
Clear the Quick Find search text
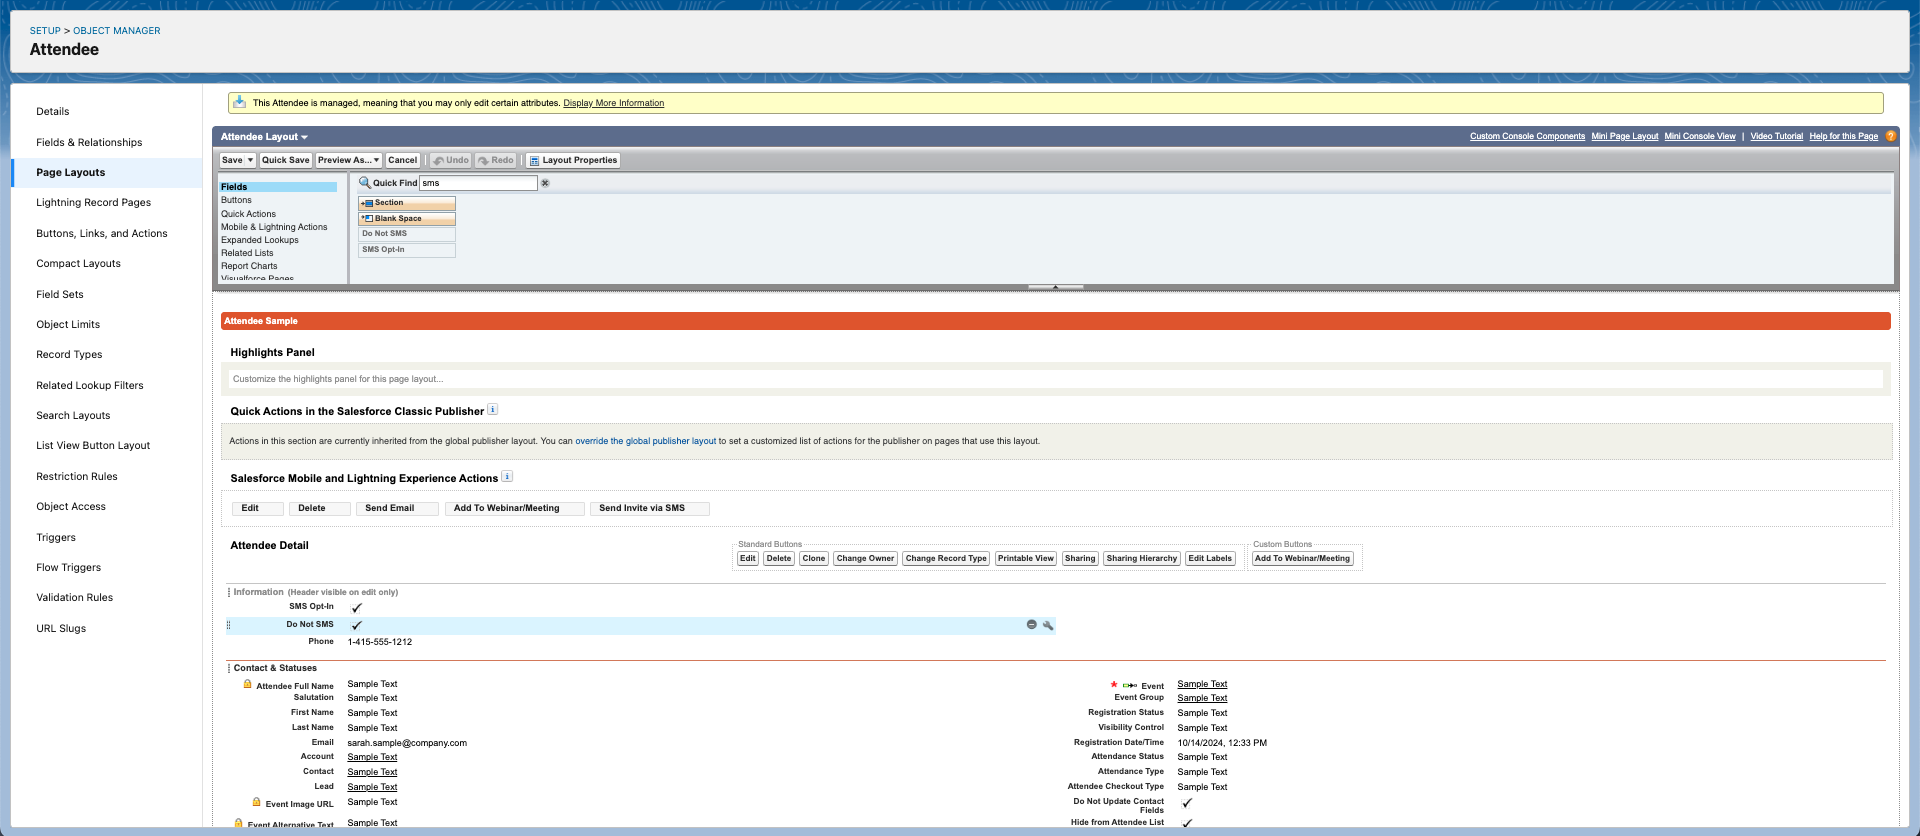(x=545, y=183)
